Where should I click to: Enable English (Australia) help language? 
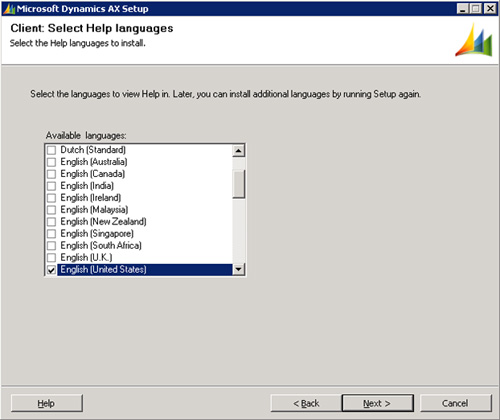[51, 162]
